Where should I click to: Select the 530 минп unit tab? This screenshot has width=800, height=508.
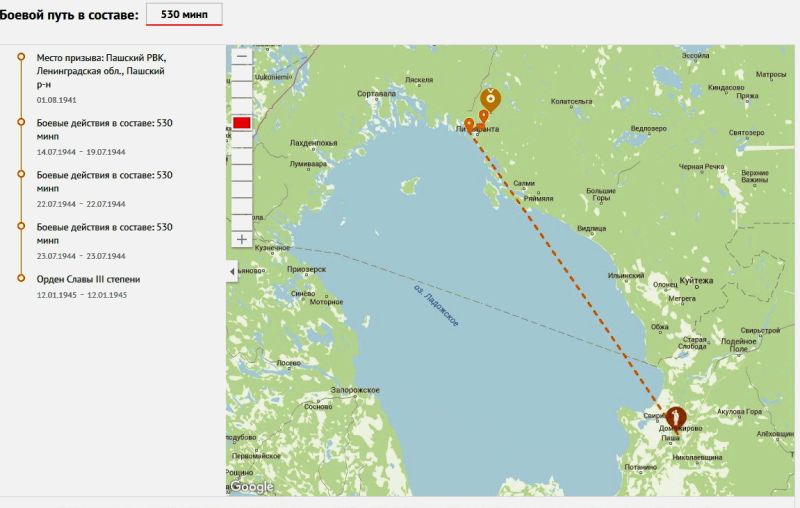pos(184,14)
